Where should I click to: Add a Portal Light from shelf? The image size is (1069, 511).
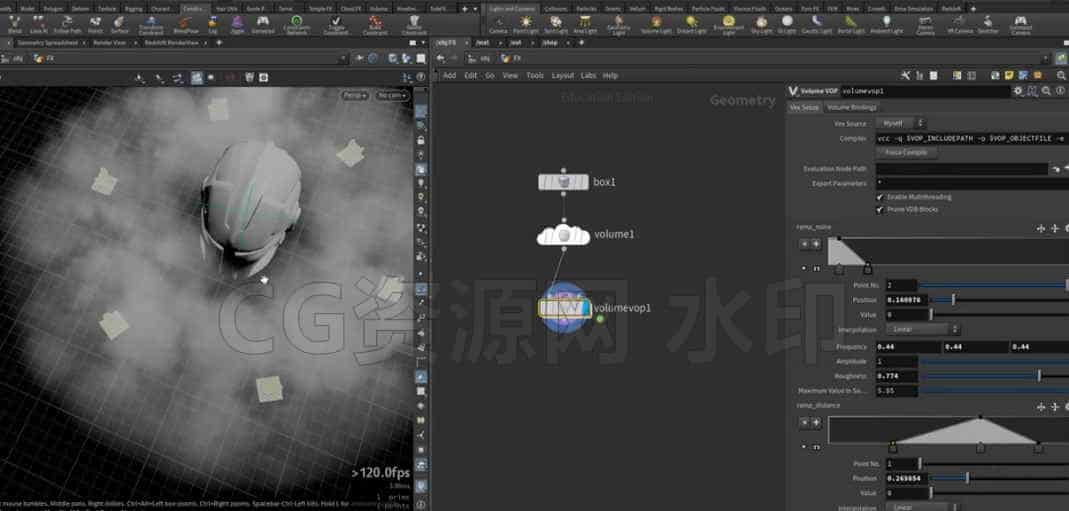tap(851, 25)
